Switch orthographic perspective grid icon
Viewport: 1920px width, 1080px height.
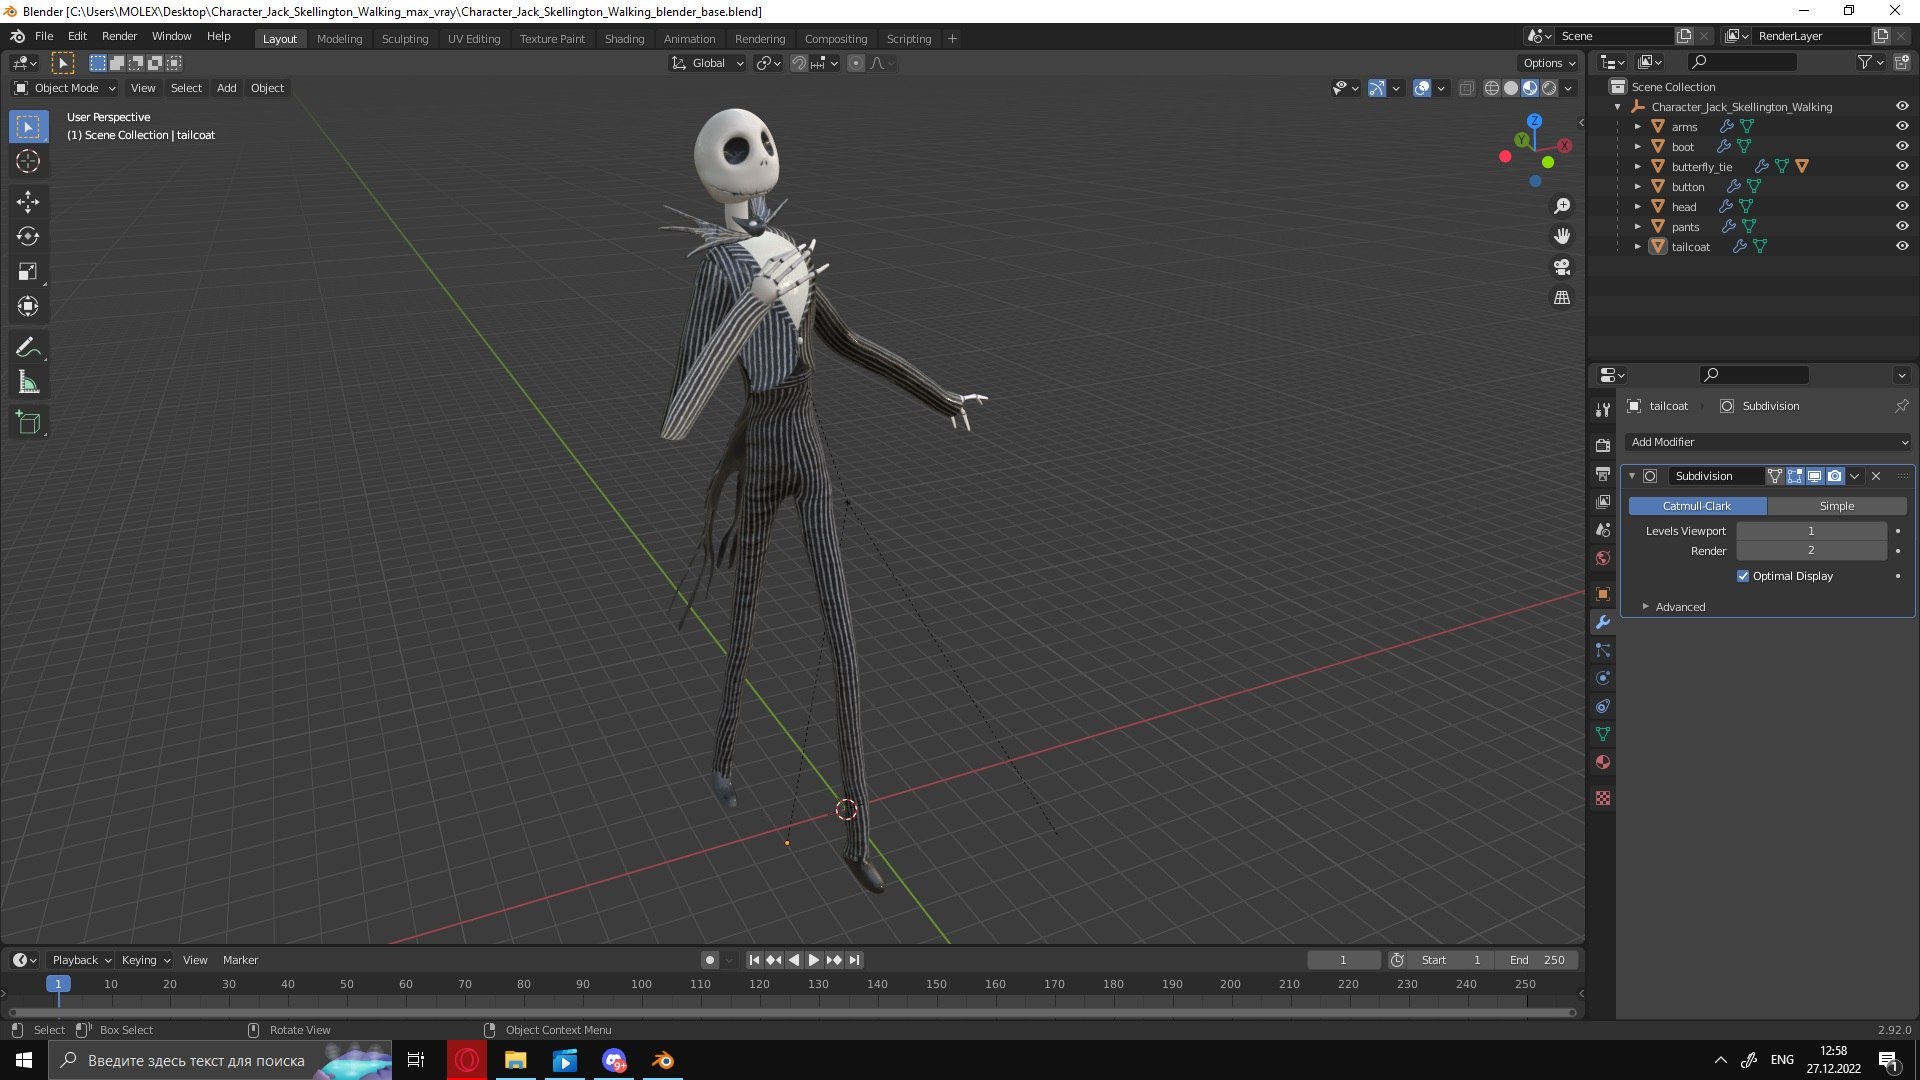point(1562,298)
